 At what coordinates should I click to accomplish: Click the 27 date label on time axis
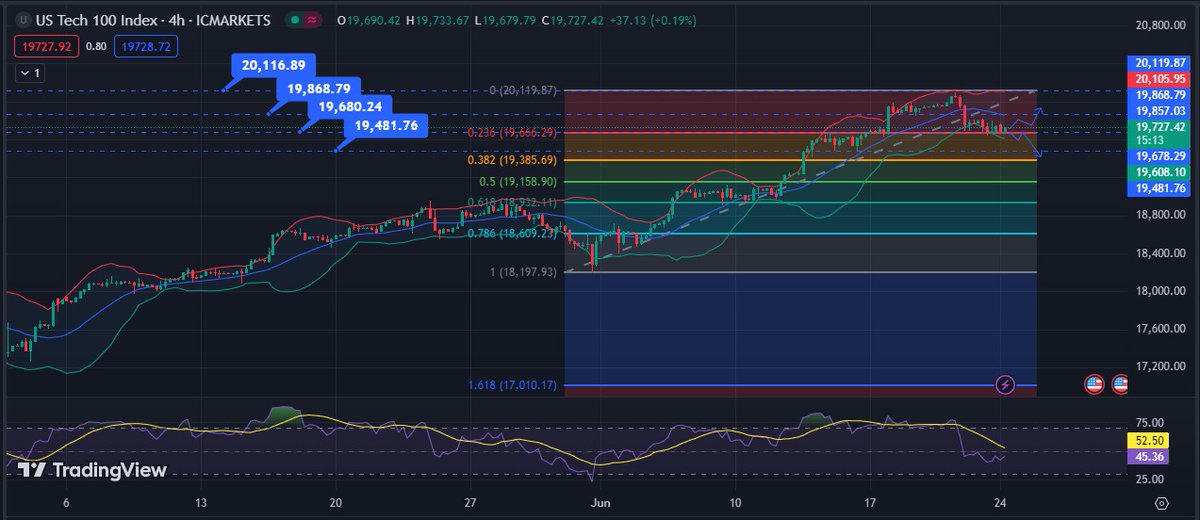(471, 503)
